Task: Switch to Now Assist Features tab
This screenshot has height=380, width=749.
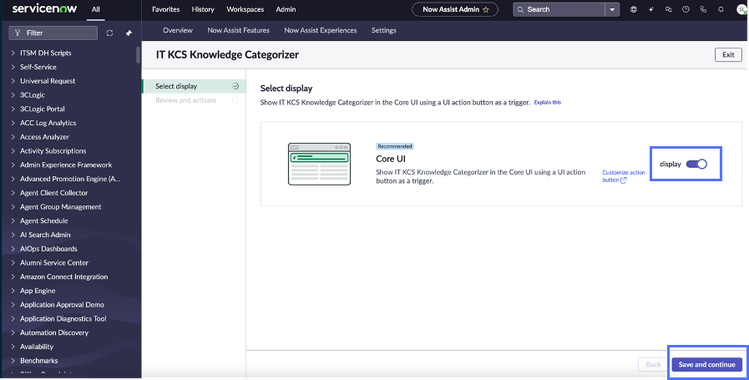Action: (x=238, y=30)
